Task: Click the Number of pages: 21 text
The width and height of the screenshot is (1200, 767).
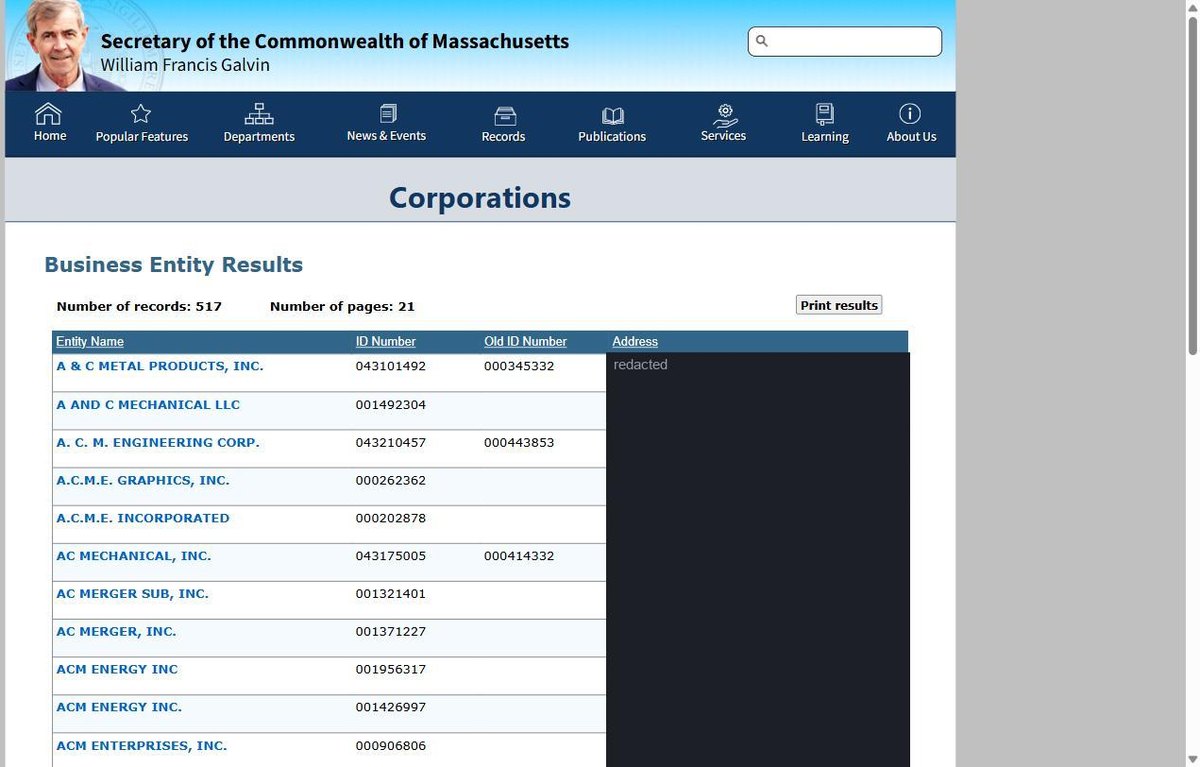Action: pyautogui.click(x=342, y=306)
